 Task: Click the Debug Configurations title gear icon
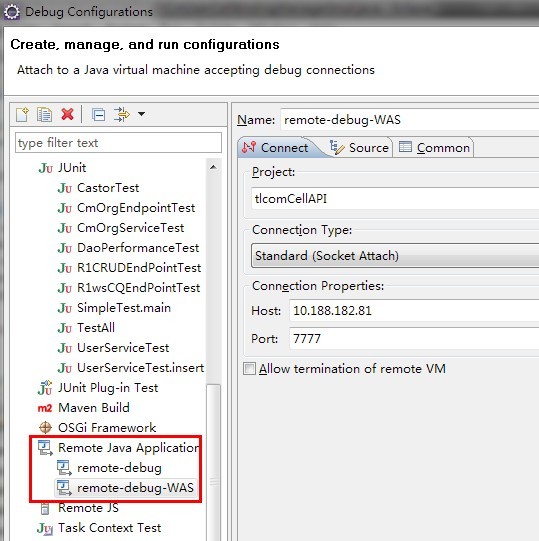pos(12,12)
